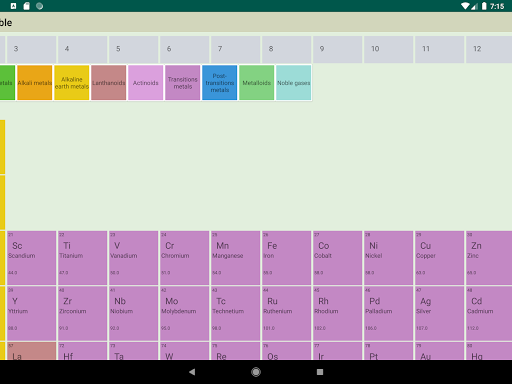
Task: Open the La element tile
Action: [32, 351]
